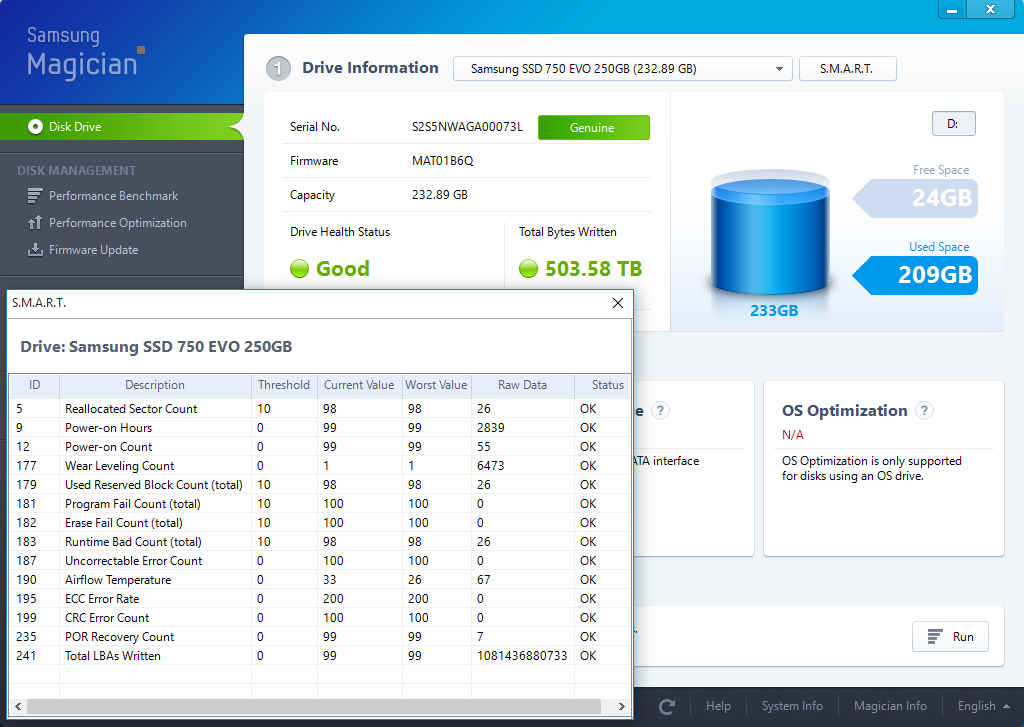Open the Help link in the footer
Screen dimensions: 1024x727
pyautogui.click(x=718, y=706)
